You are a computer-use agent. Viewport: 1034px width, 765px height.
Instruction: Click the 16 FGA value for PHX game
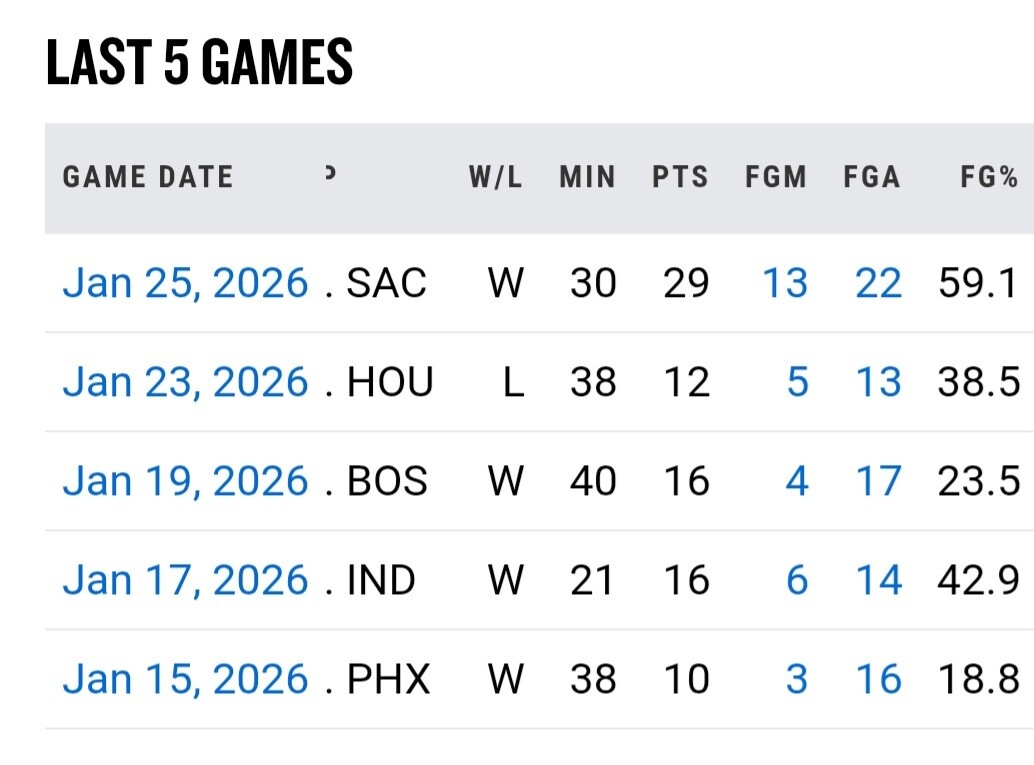point(878,679)
